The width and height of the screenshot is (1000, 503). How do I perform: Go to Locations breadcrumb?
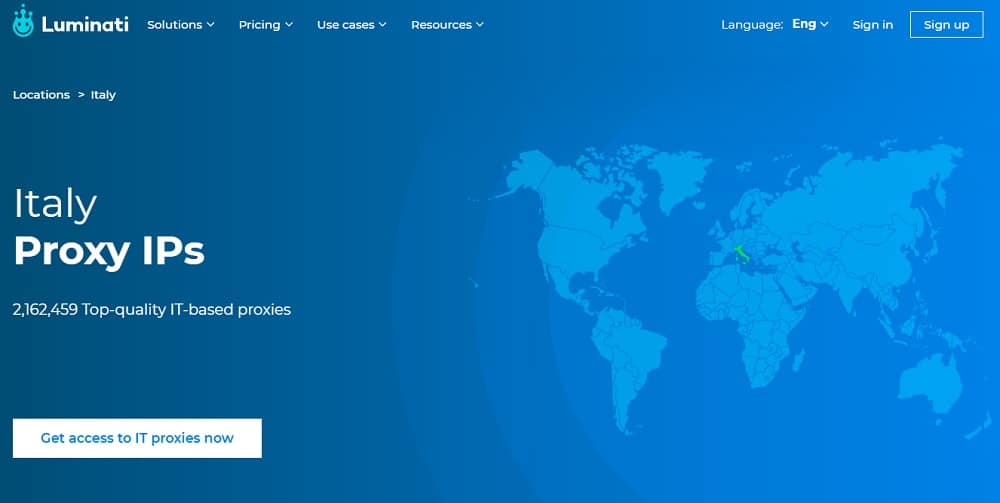[x=41, y=95]
